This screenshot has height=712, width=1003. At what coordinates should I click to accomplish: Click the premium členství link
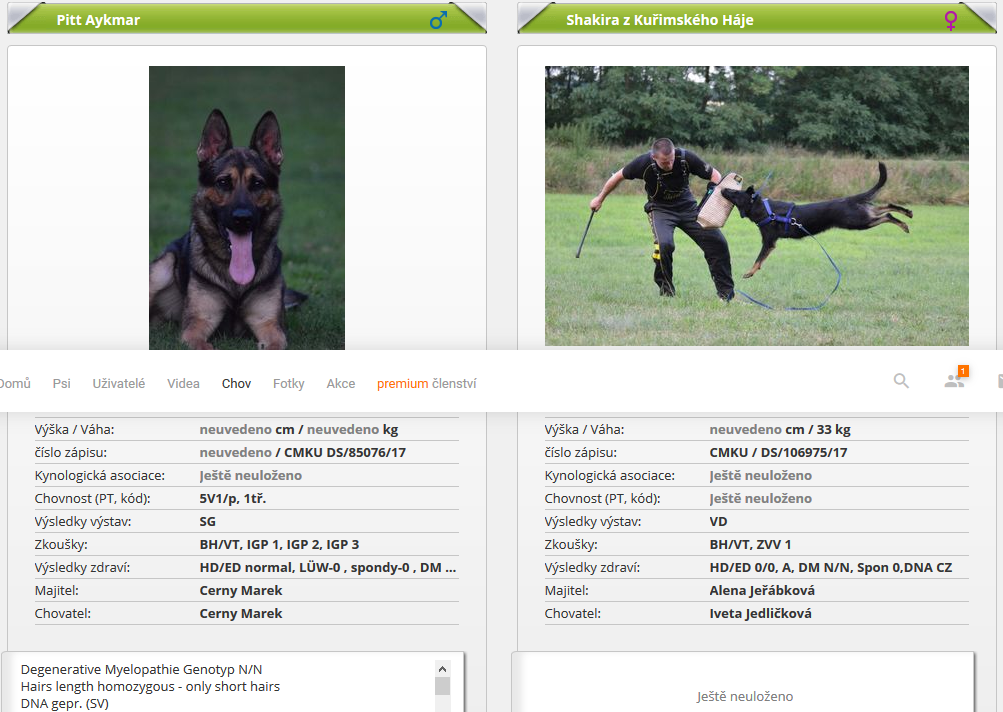click(426, 383)
